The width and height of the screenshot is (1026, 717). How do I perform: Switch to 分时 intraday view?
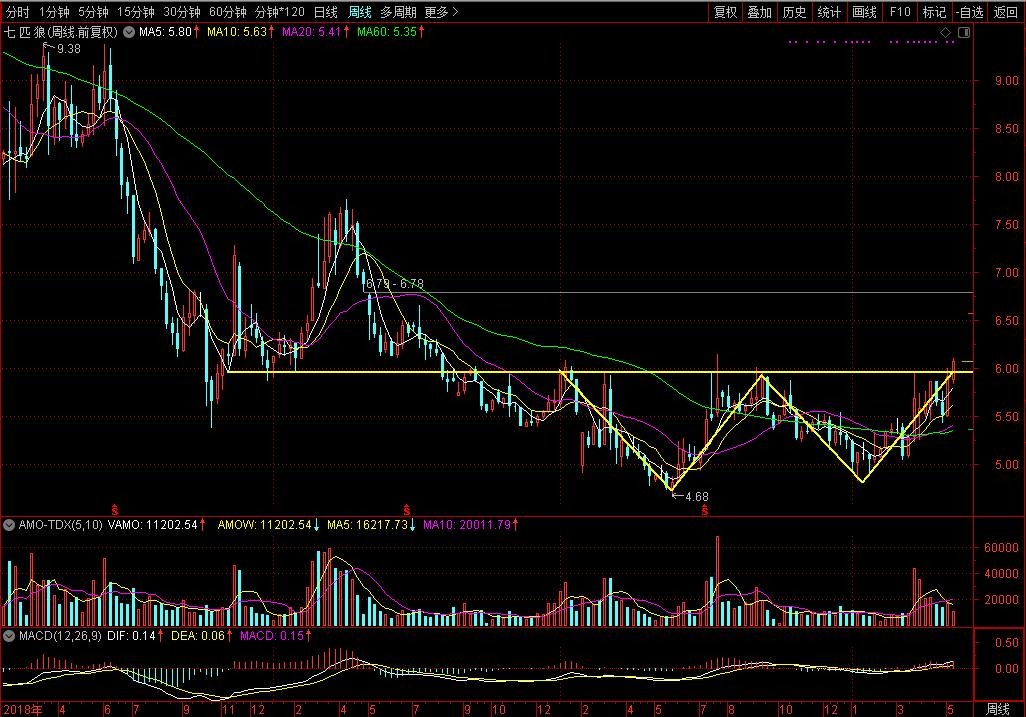18,12
